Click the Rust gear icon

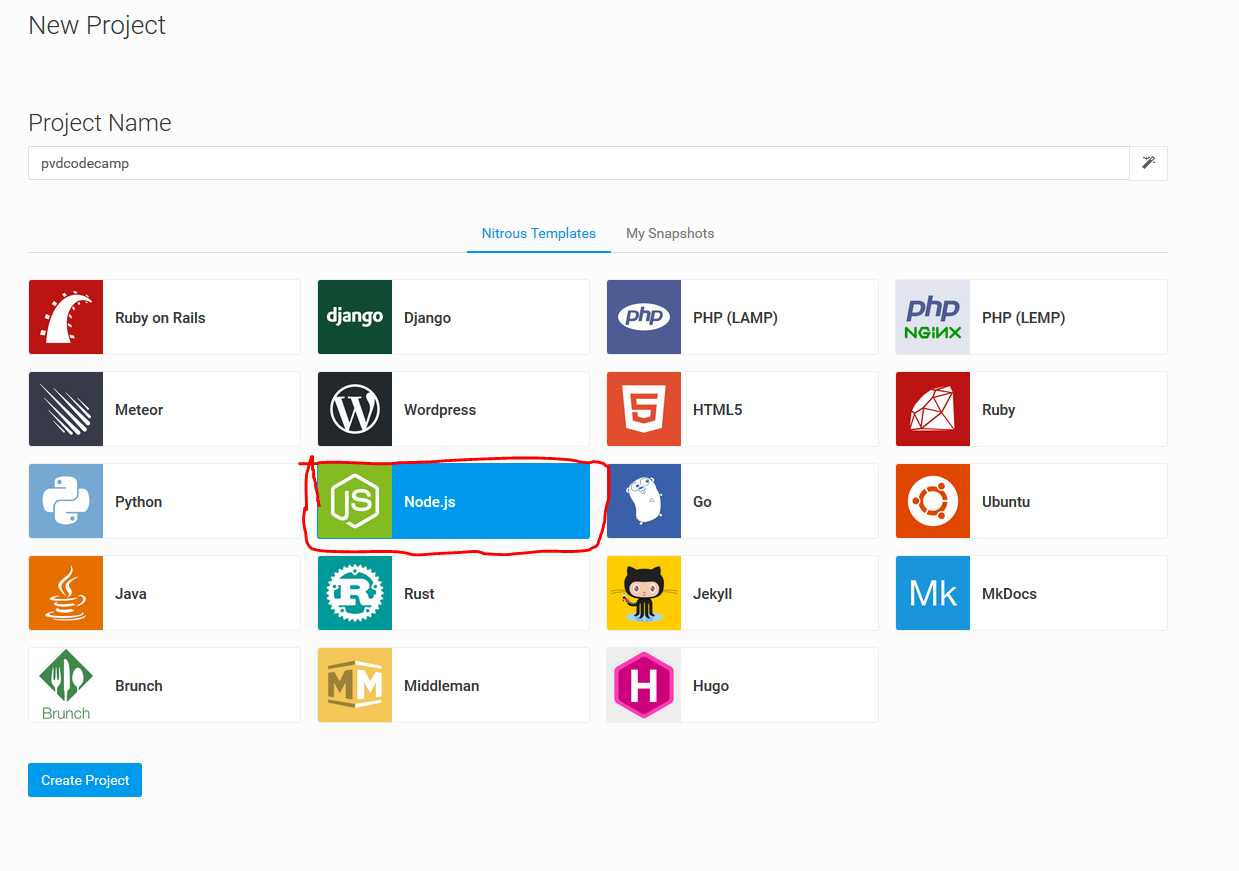(355, 593)
